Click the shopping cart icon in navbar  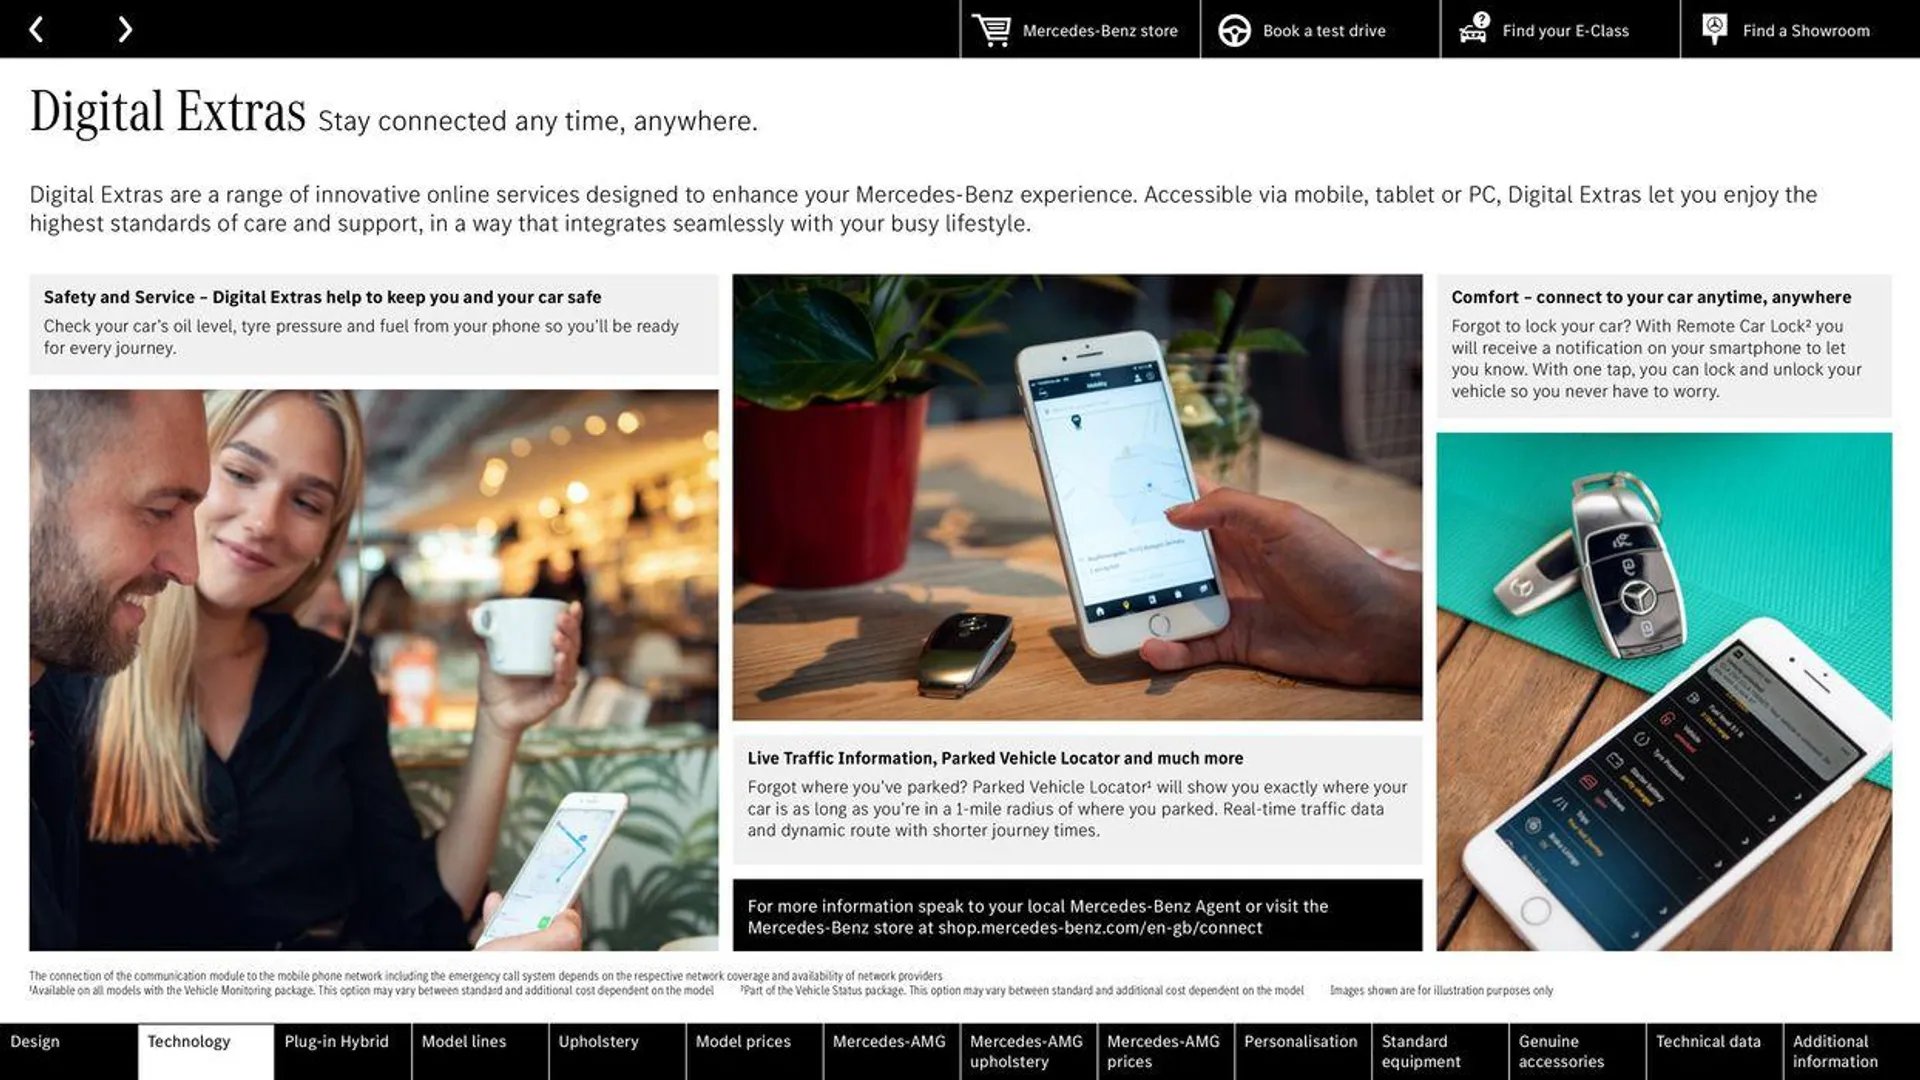(x=990, y=29)
